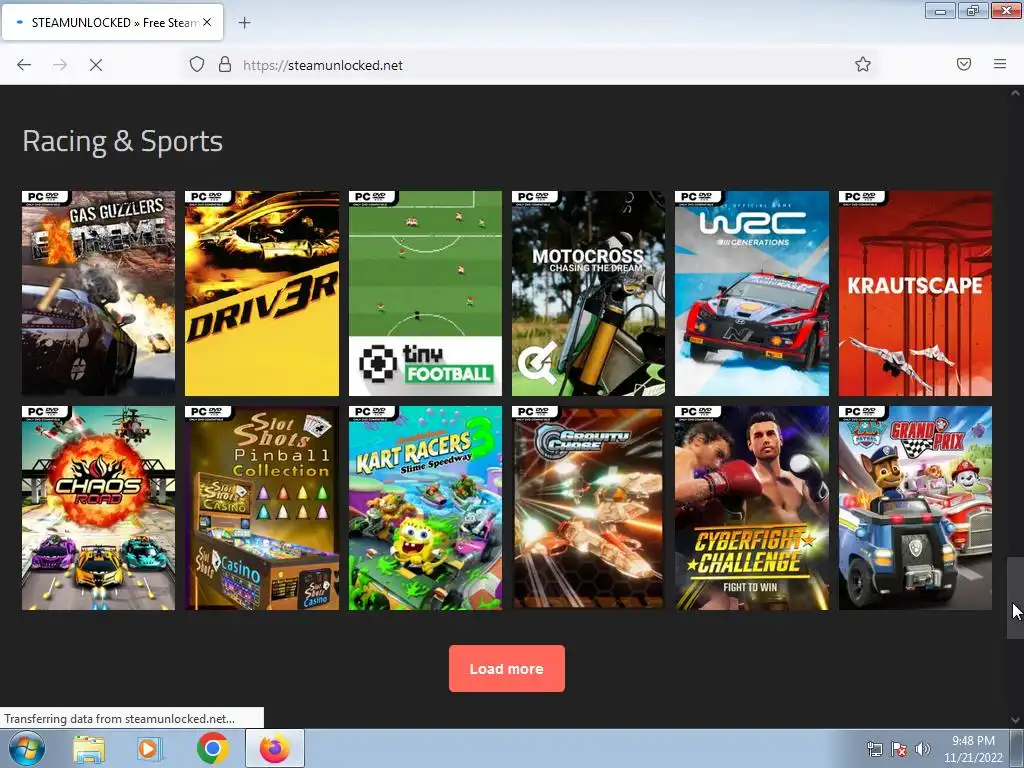Open the Cyberfight Challenge game cover
Viewport: 1024px width, 768px height.
coord(752,508)
